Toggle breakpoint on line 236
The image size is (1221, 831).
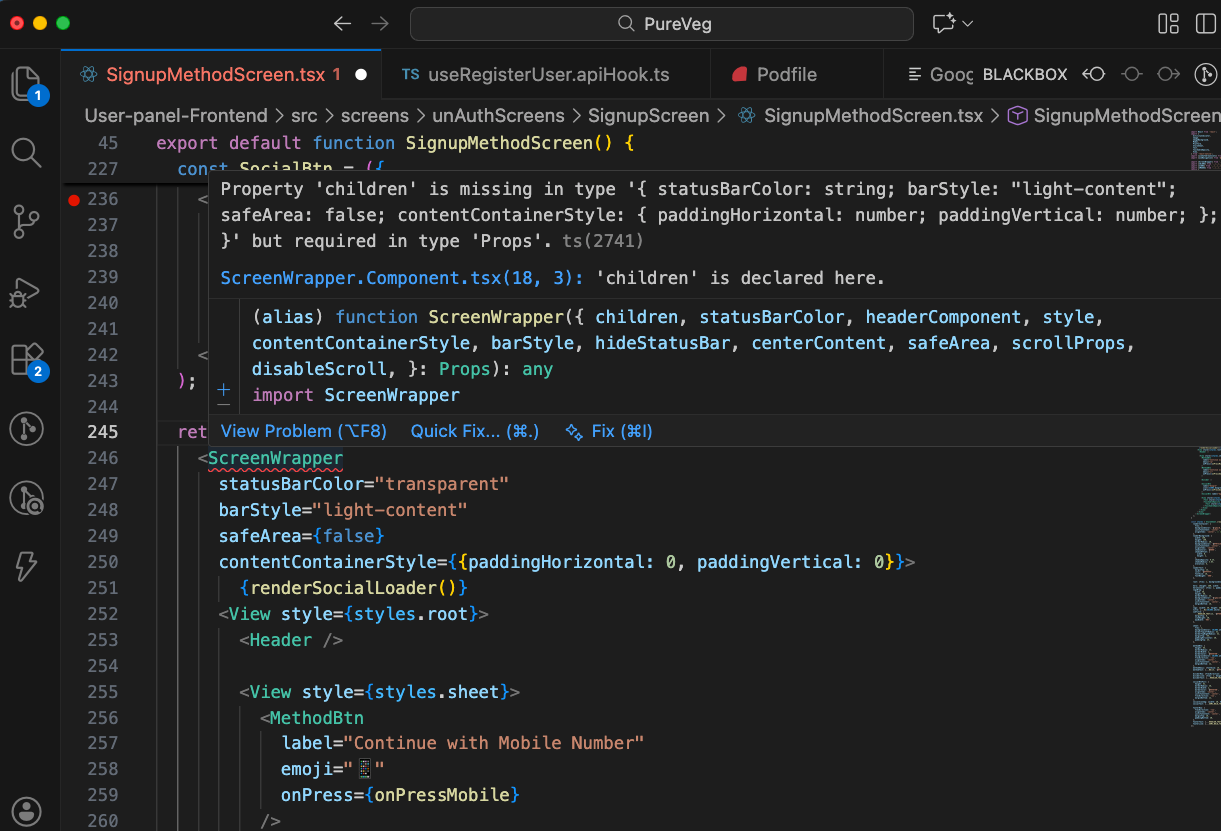pyautogui.click(x=73, y=199)
